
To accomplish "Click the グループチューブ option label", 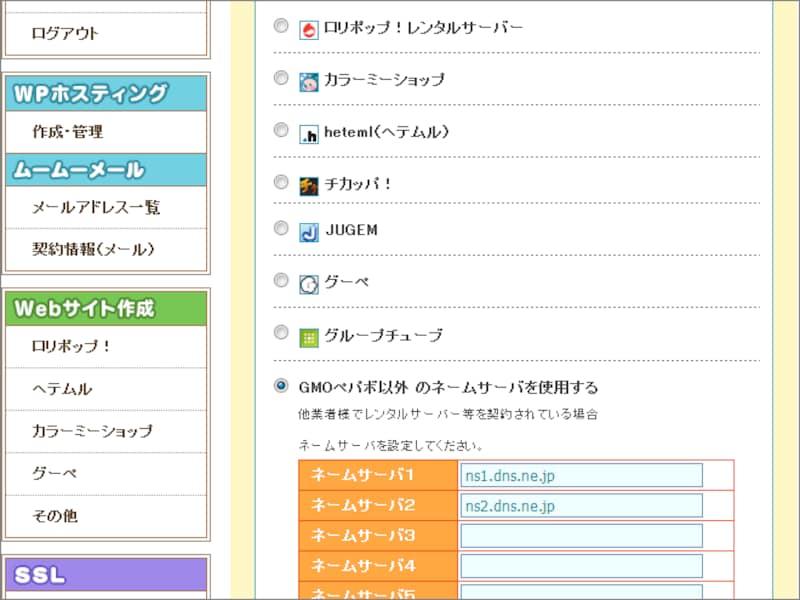I will tap(384, 335).
